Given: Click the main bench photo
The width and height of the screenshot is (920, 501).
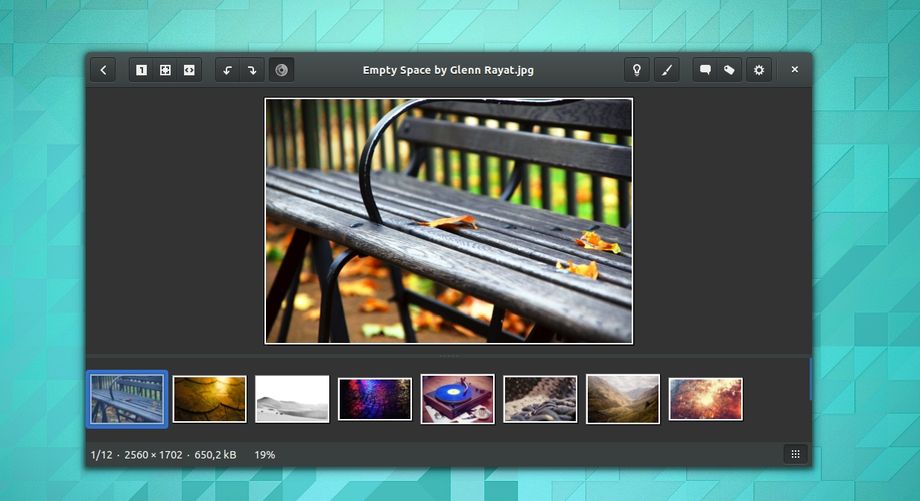Looking at the screenshot, I should click(448, 220).
